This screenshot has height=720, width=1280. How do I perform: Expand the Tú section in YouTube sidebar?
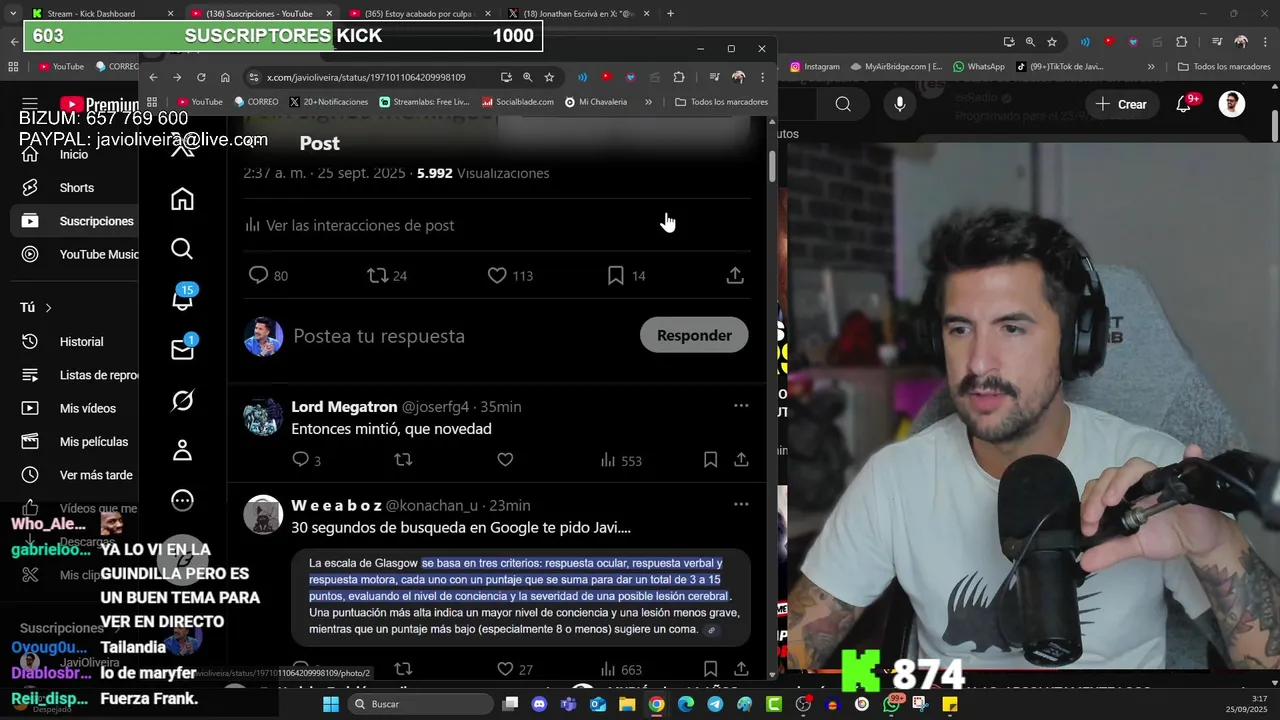coord(36,308)
